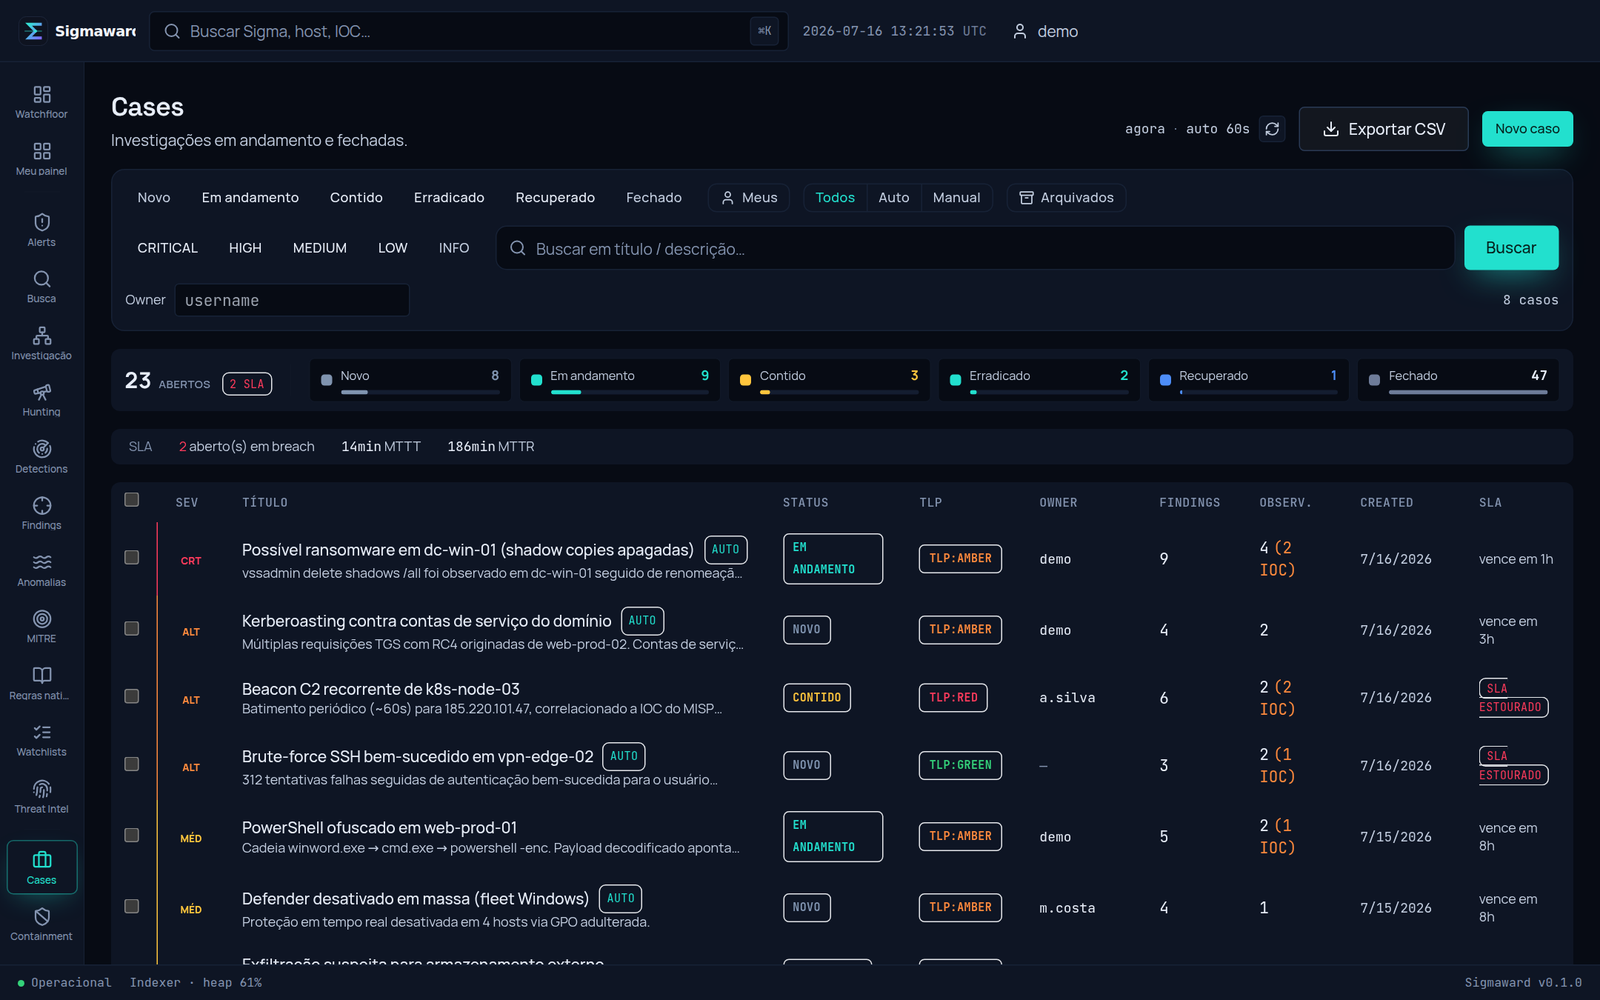Filter by Em andamento status tab
This screenshot has height=1000, width=1600.
[250, 198]
